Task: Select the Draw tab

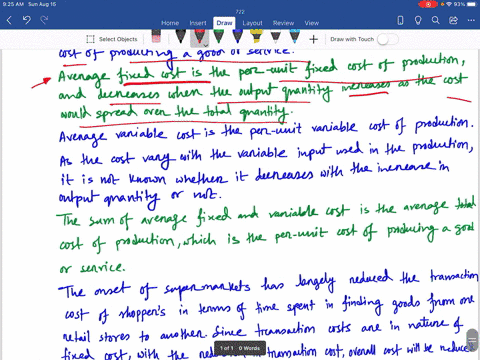Action: tap(224, 23)
